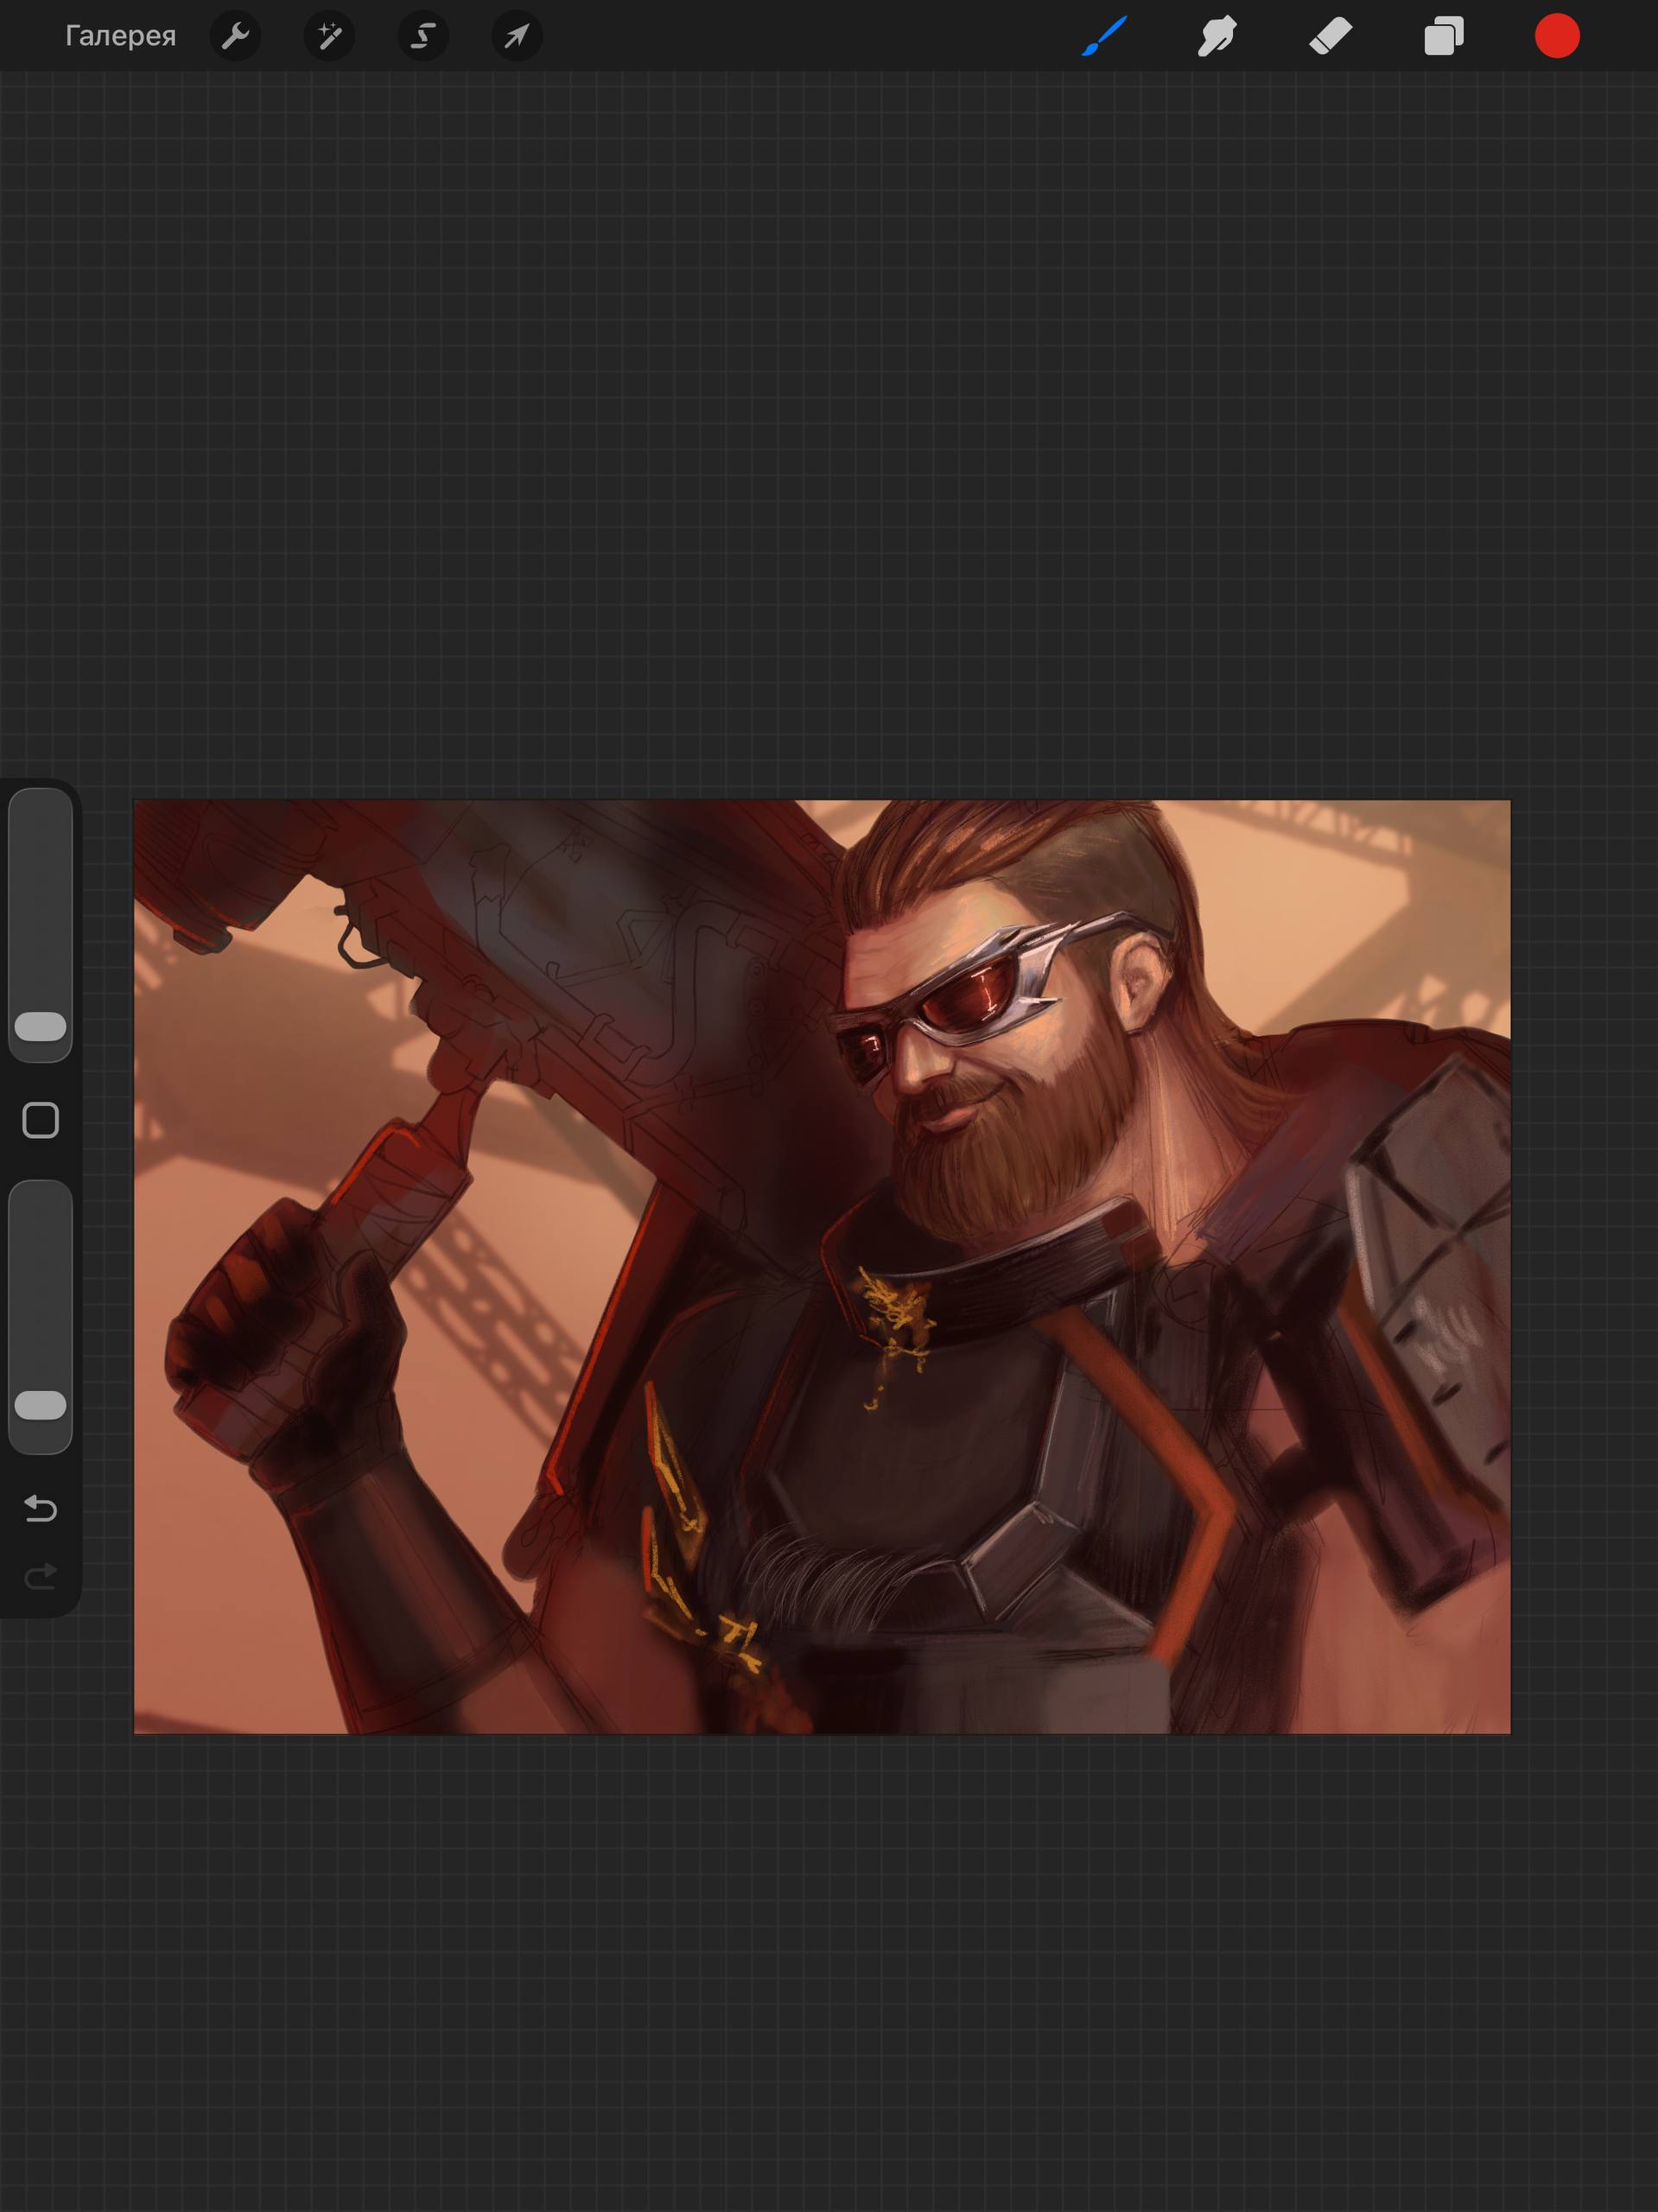Click the brush opacity slider handle
This screenshot has width=1658, height=2212.
coord(41,1405)
